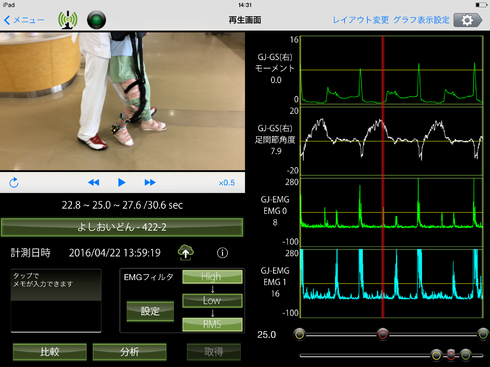
Task: Change the ×0.5 playback speed
Action: pos(227,183)
